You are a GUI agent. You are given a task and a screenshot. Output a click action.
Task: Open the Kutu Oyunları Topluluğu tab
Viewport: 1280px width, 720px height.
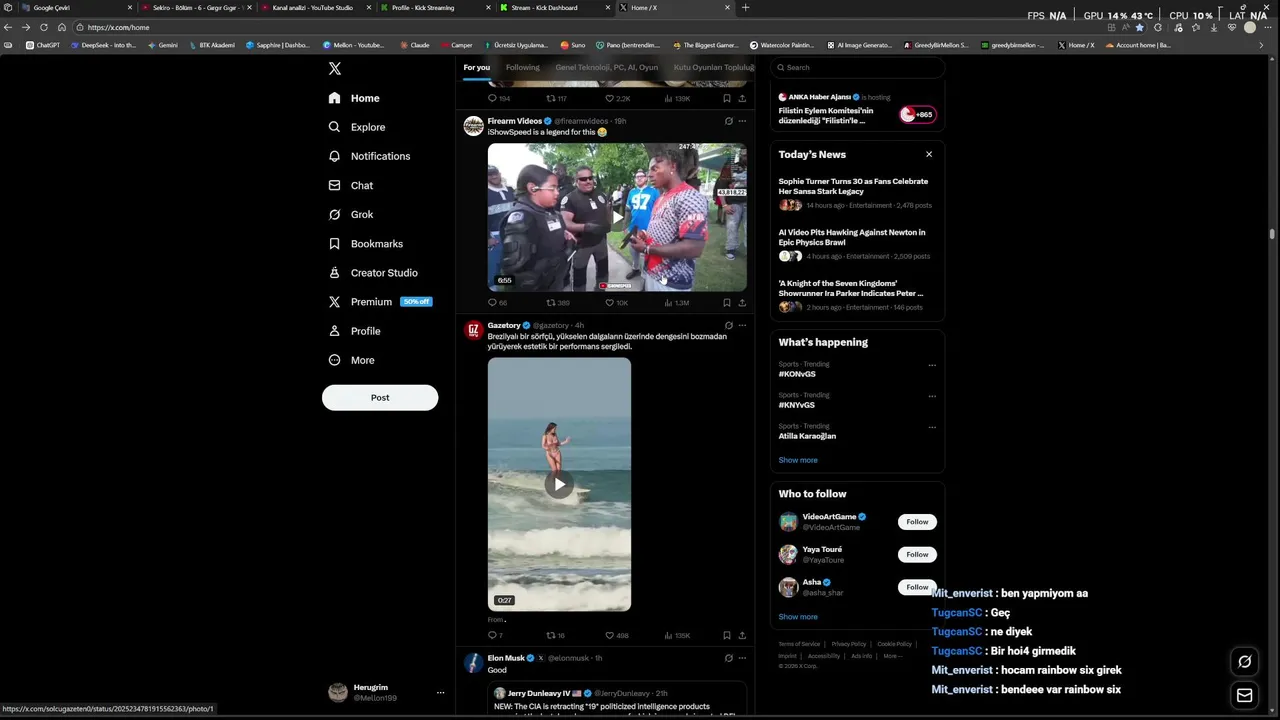point(714,67)
